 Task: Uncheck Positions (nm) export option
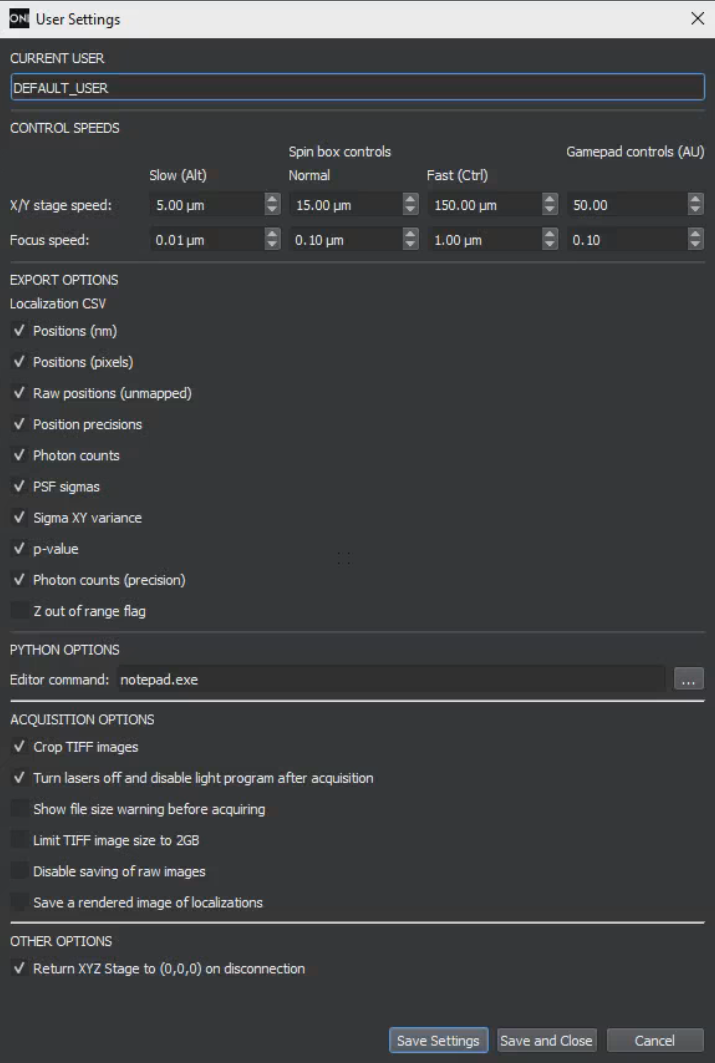coord(19,331)
